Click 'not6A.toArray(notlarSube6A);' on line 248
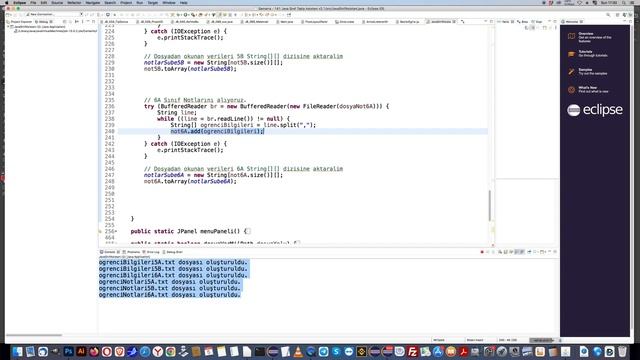640x360 pixels. [190, 181]
